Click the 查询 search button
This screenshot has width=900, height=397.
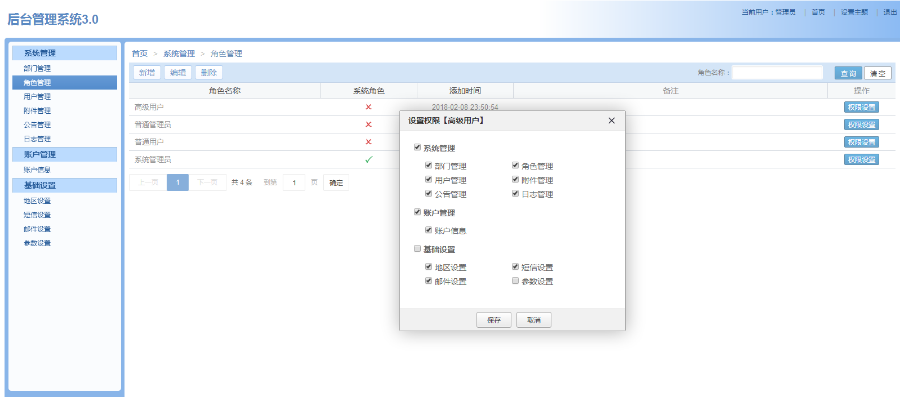(x=848, y=73)
